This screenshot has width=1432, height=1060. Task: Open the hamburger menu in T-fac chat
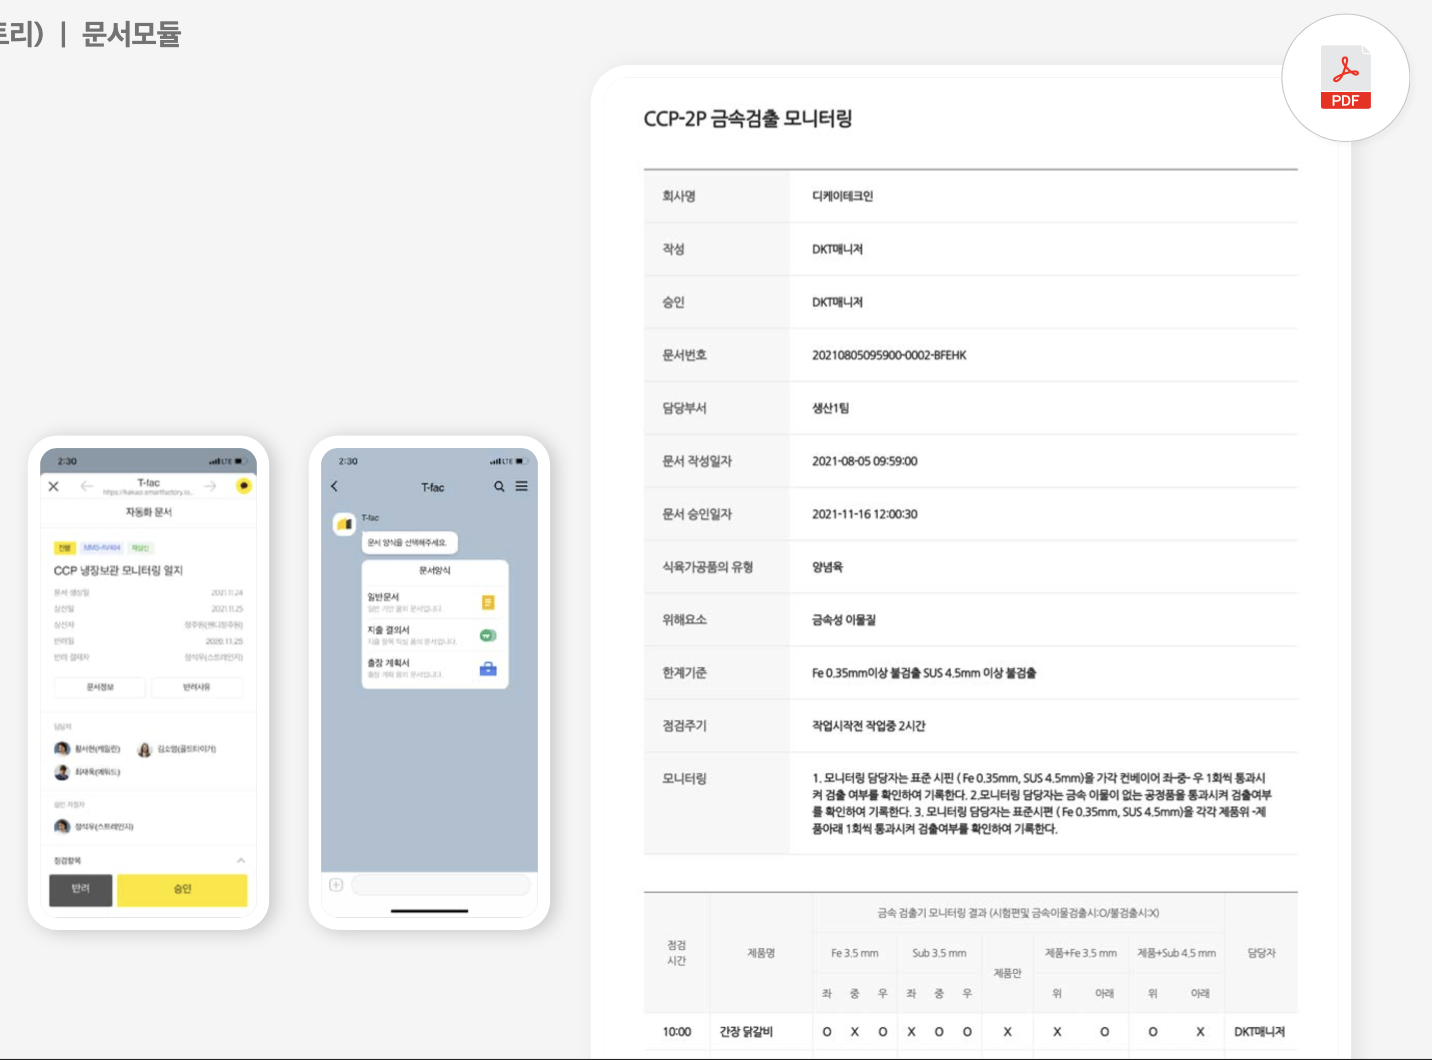521,486
